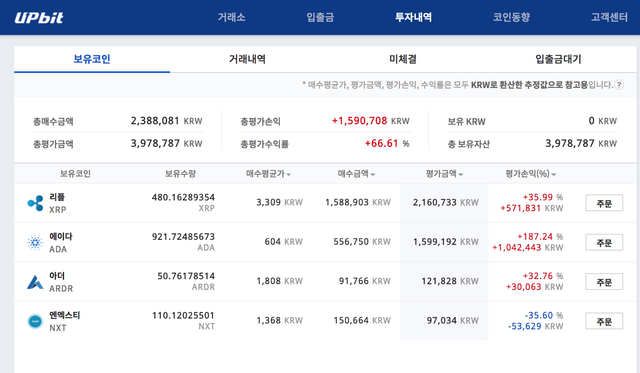Click total purchase amount 2,388,081
This screenshot has height=373, width=640.
[155, 121]
